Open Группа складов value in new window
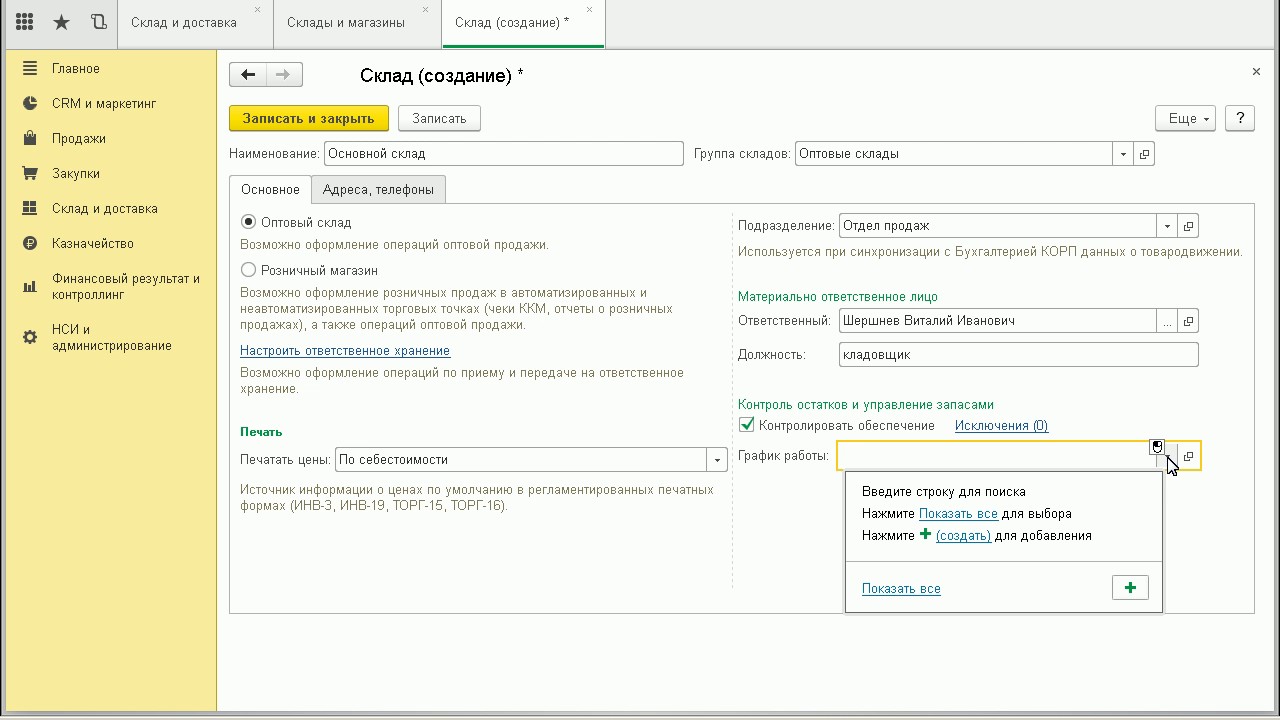The width and height of the screenshot is (1280, 720). click(1144, 154)
